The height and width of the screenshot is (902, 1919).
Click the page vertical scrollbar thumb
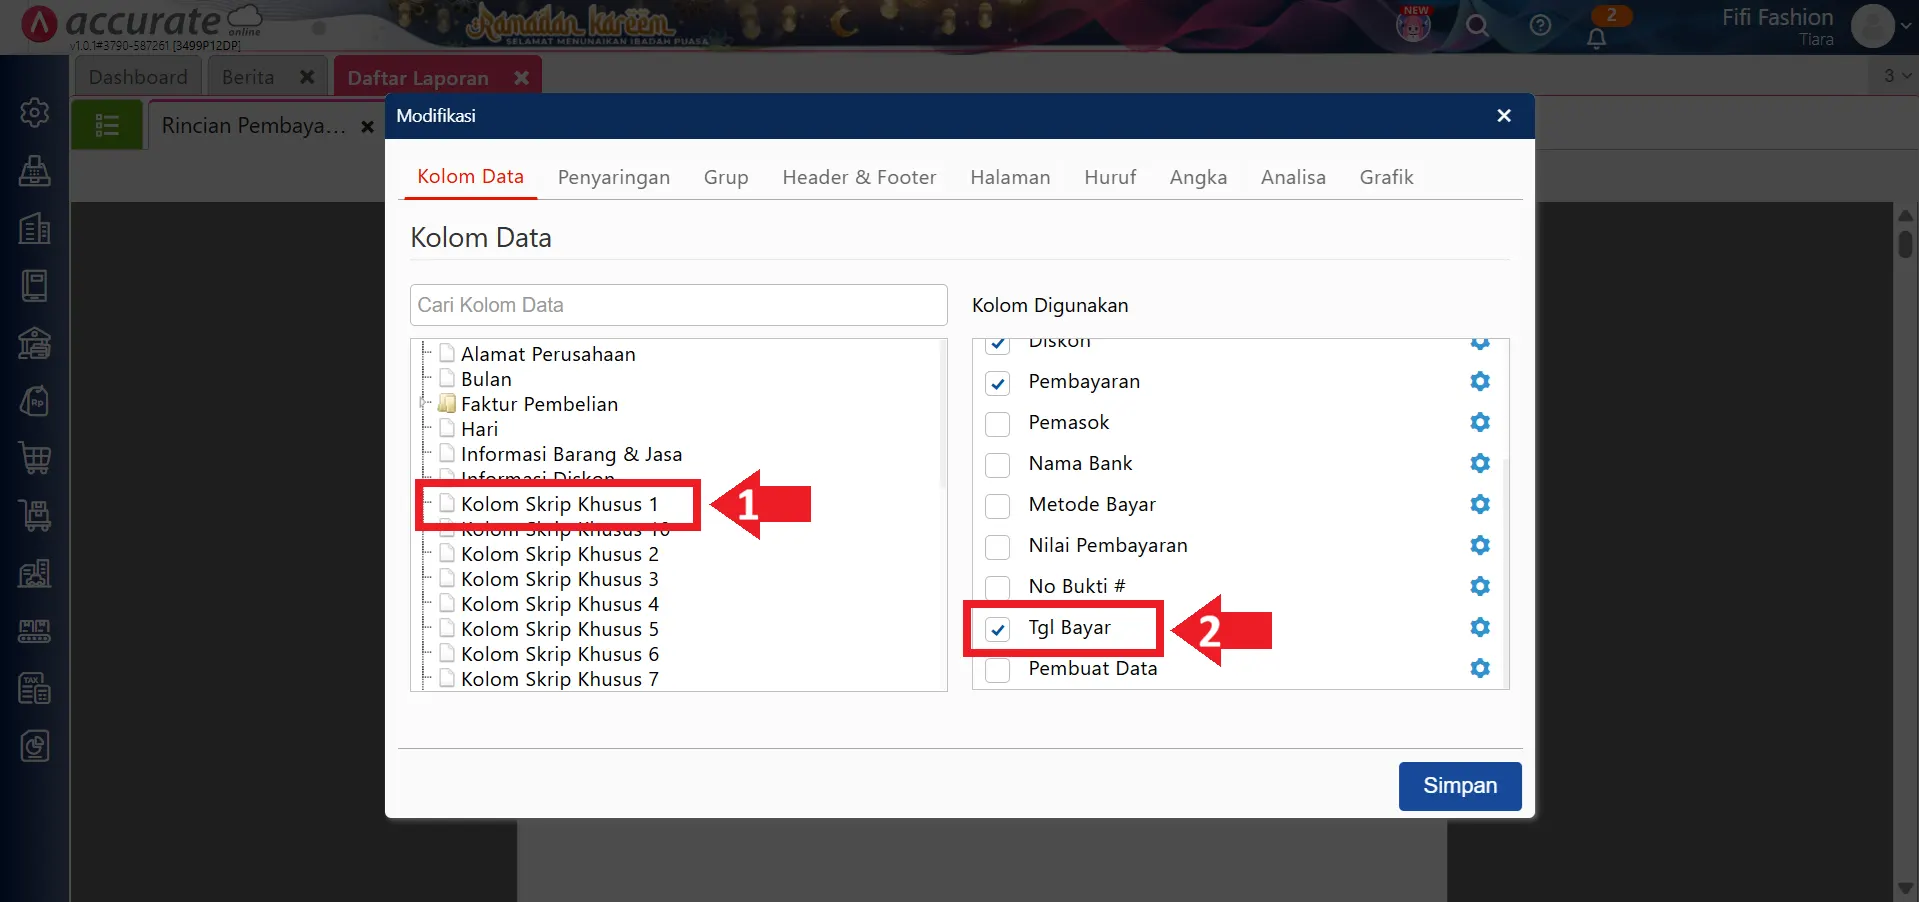[x=1905, y=243]
